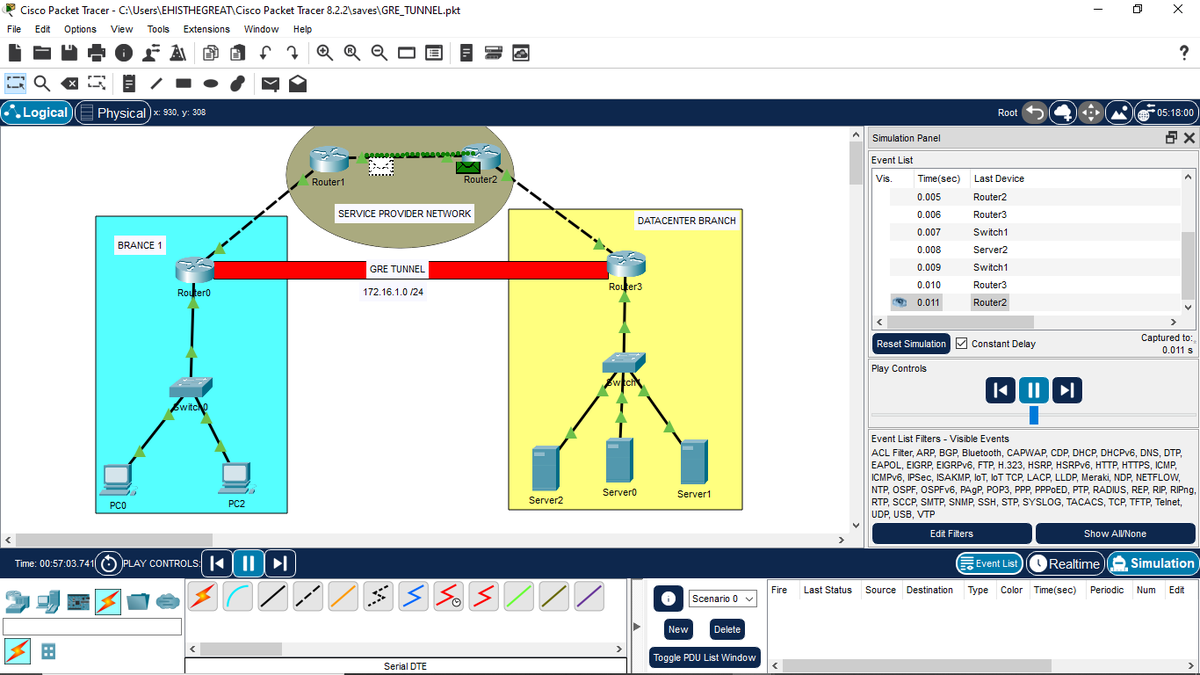Select the End Devices category icon
Viewport: 1200px width, 675px height.
coord(47,600)
